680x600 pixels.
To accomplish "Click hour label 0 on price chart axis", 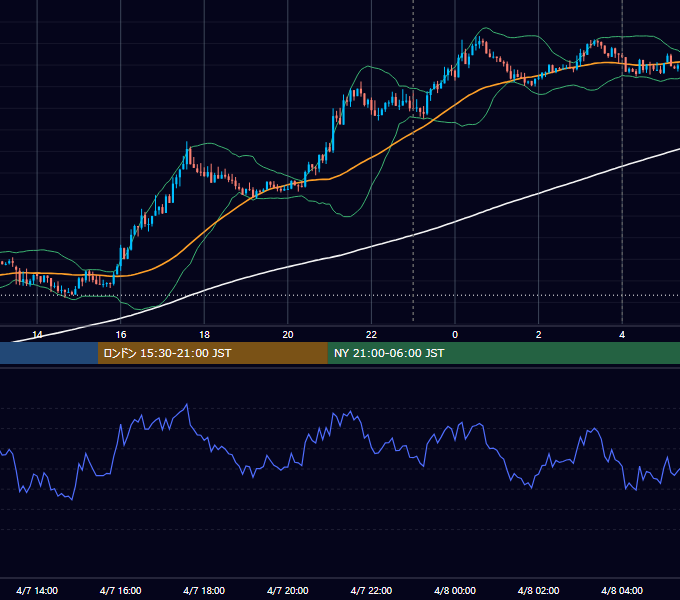I will point(455,334).
